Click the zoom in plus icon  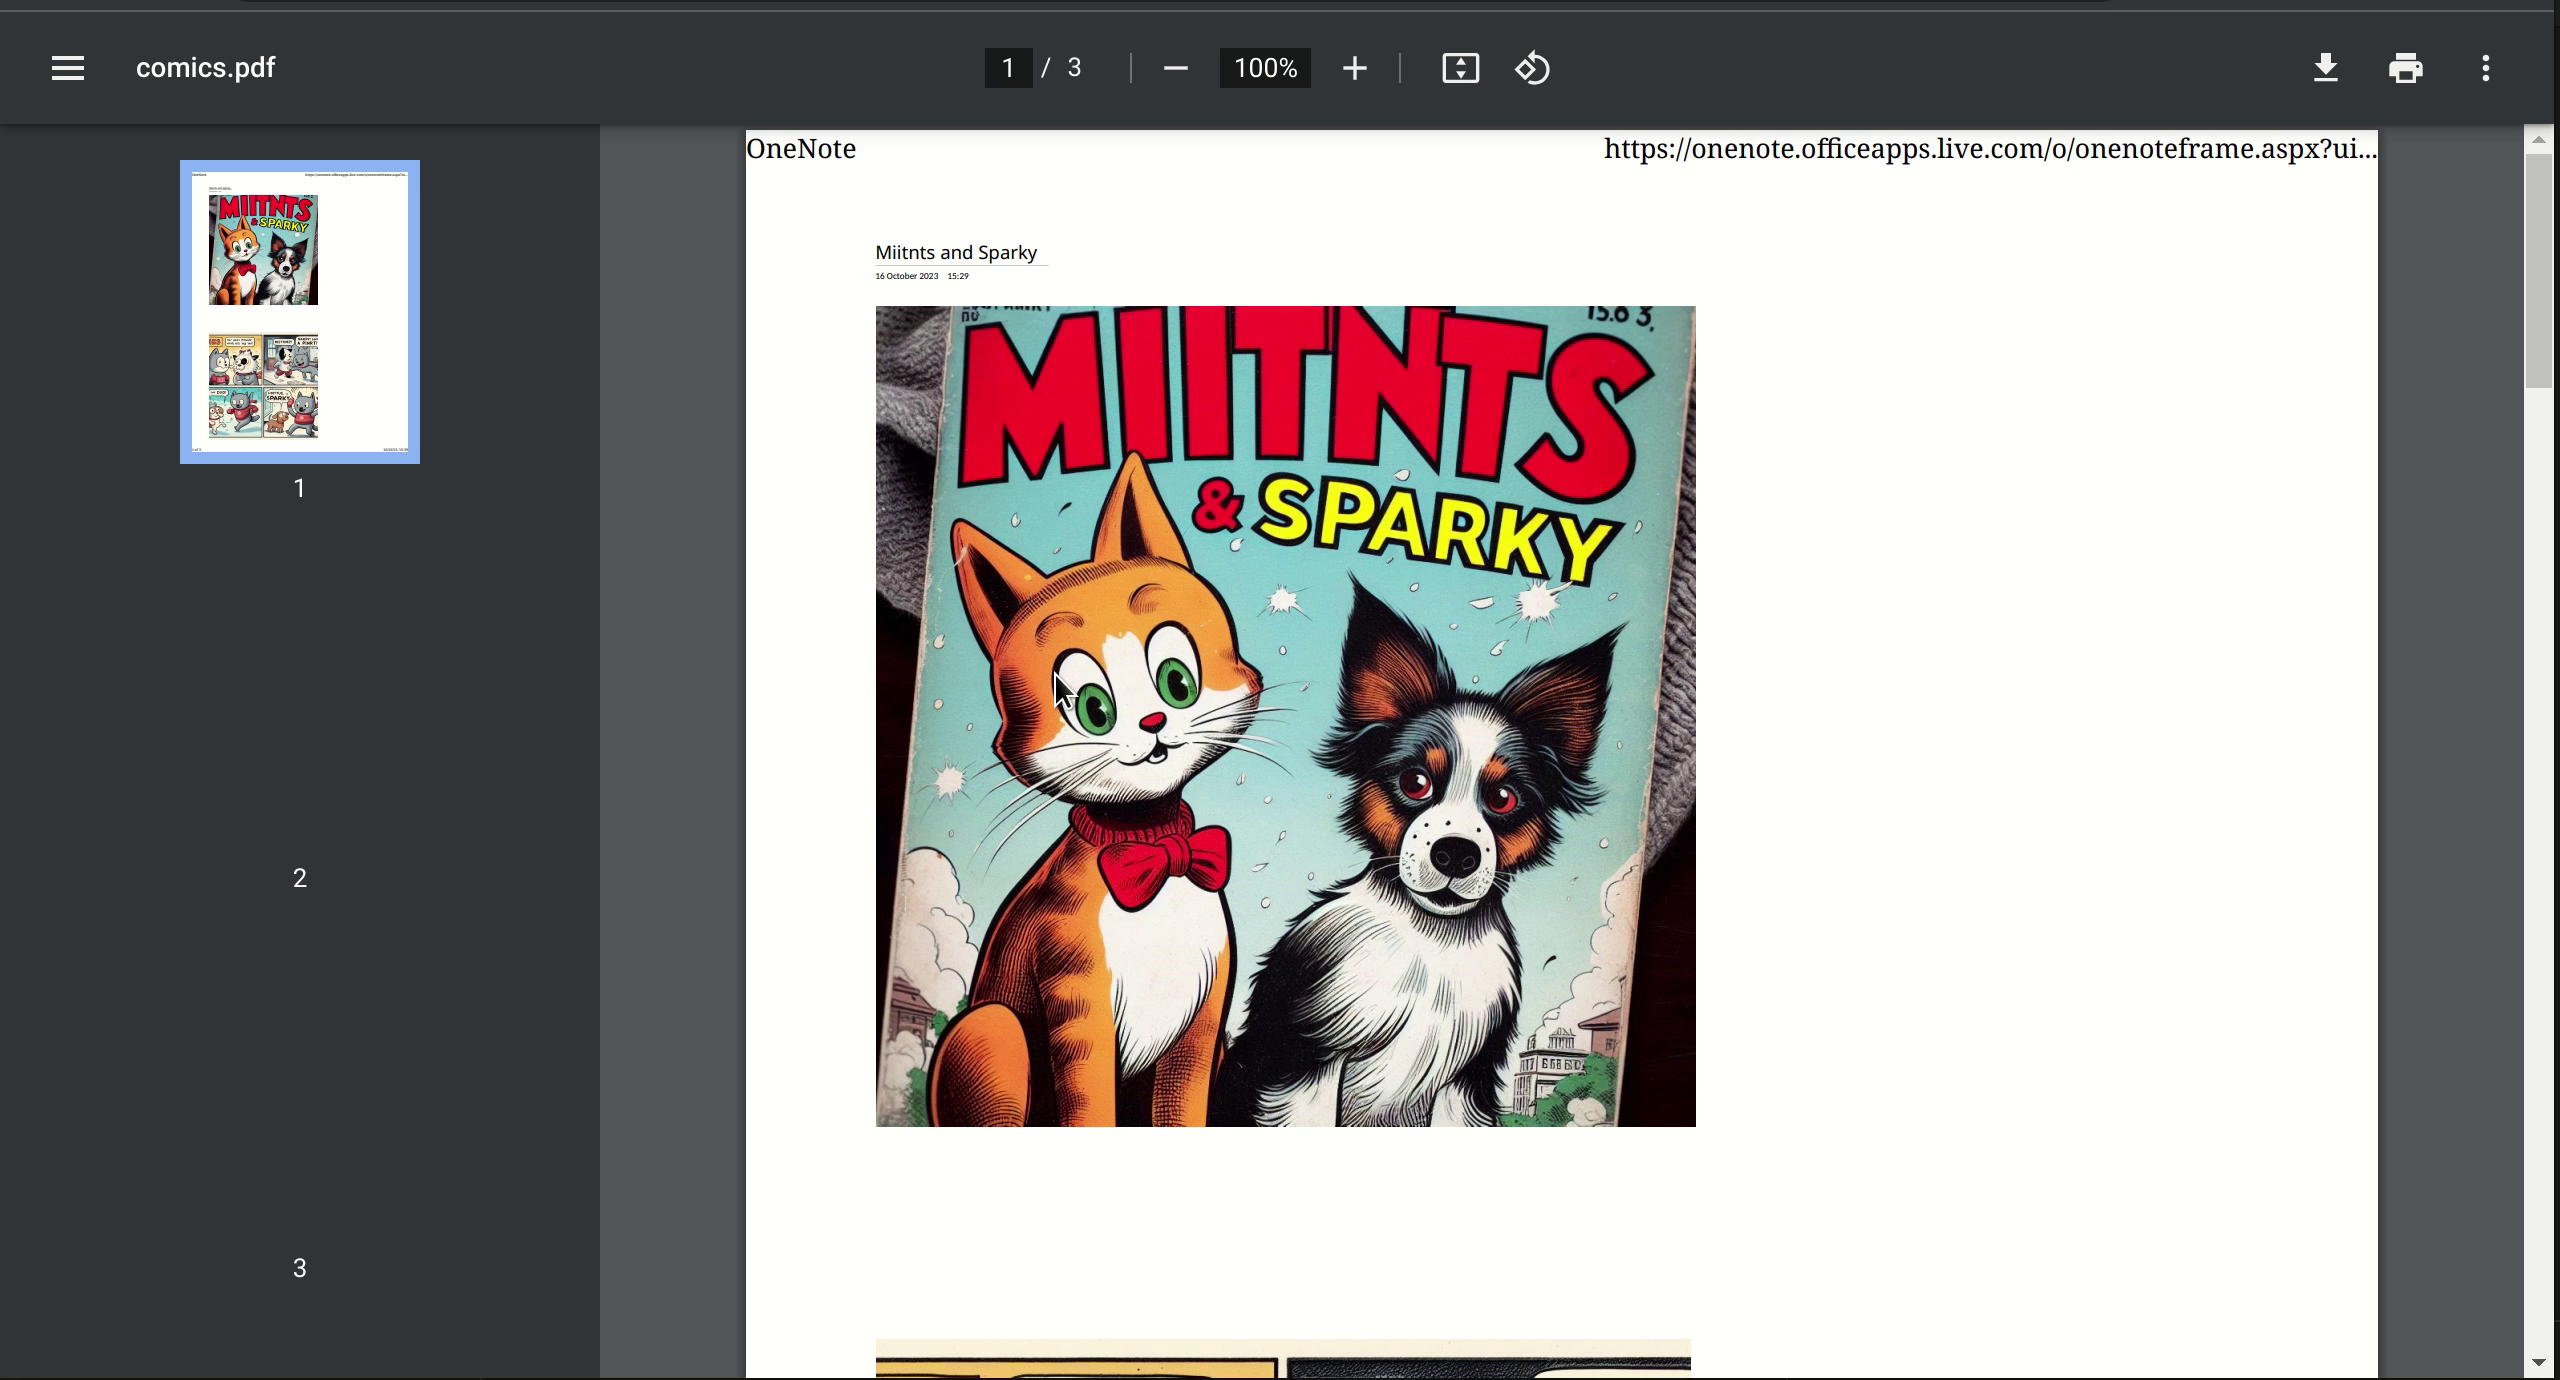[x=1354, y=68]
